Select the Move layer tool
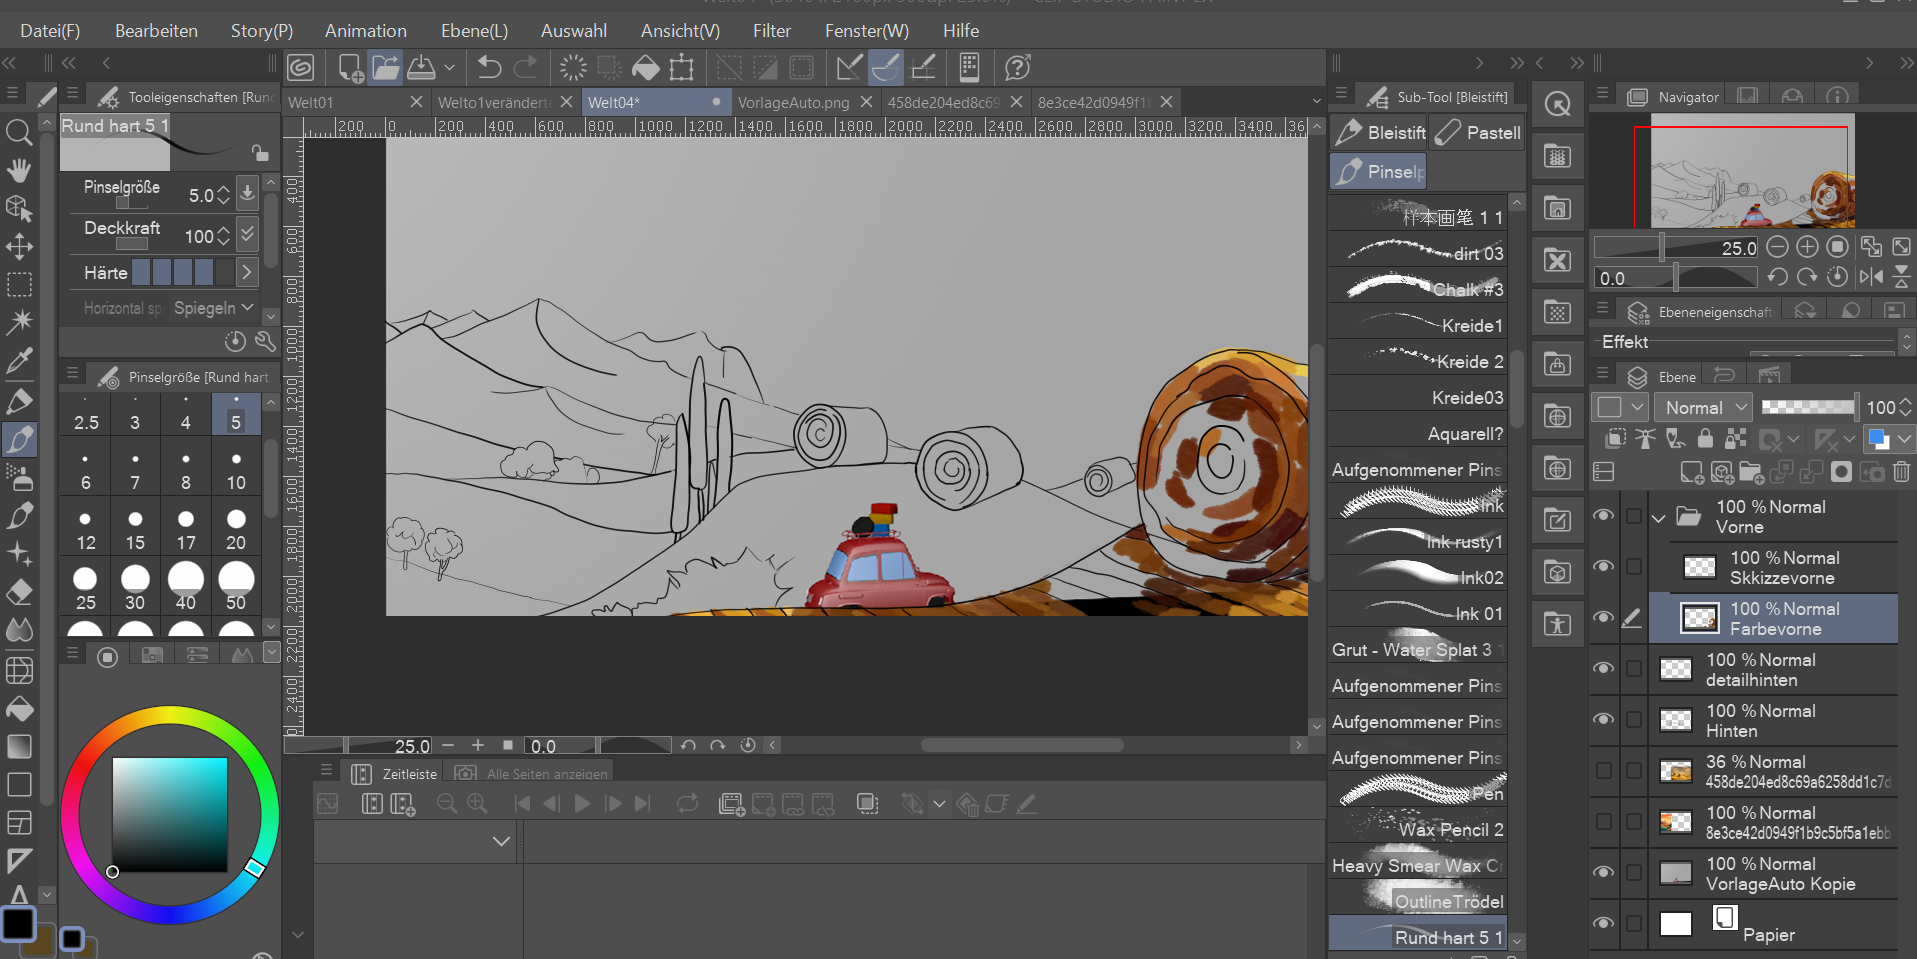Image resolution: width=1917 pixels, height=959 pixels. [19, 246]
